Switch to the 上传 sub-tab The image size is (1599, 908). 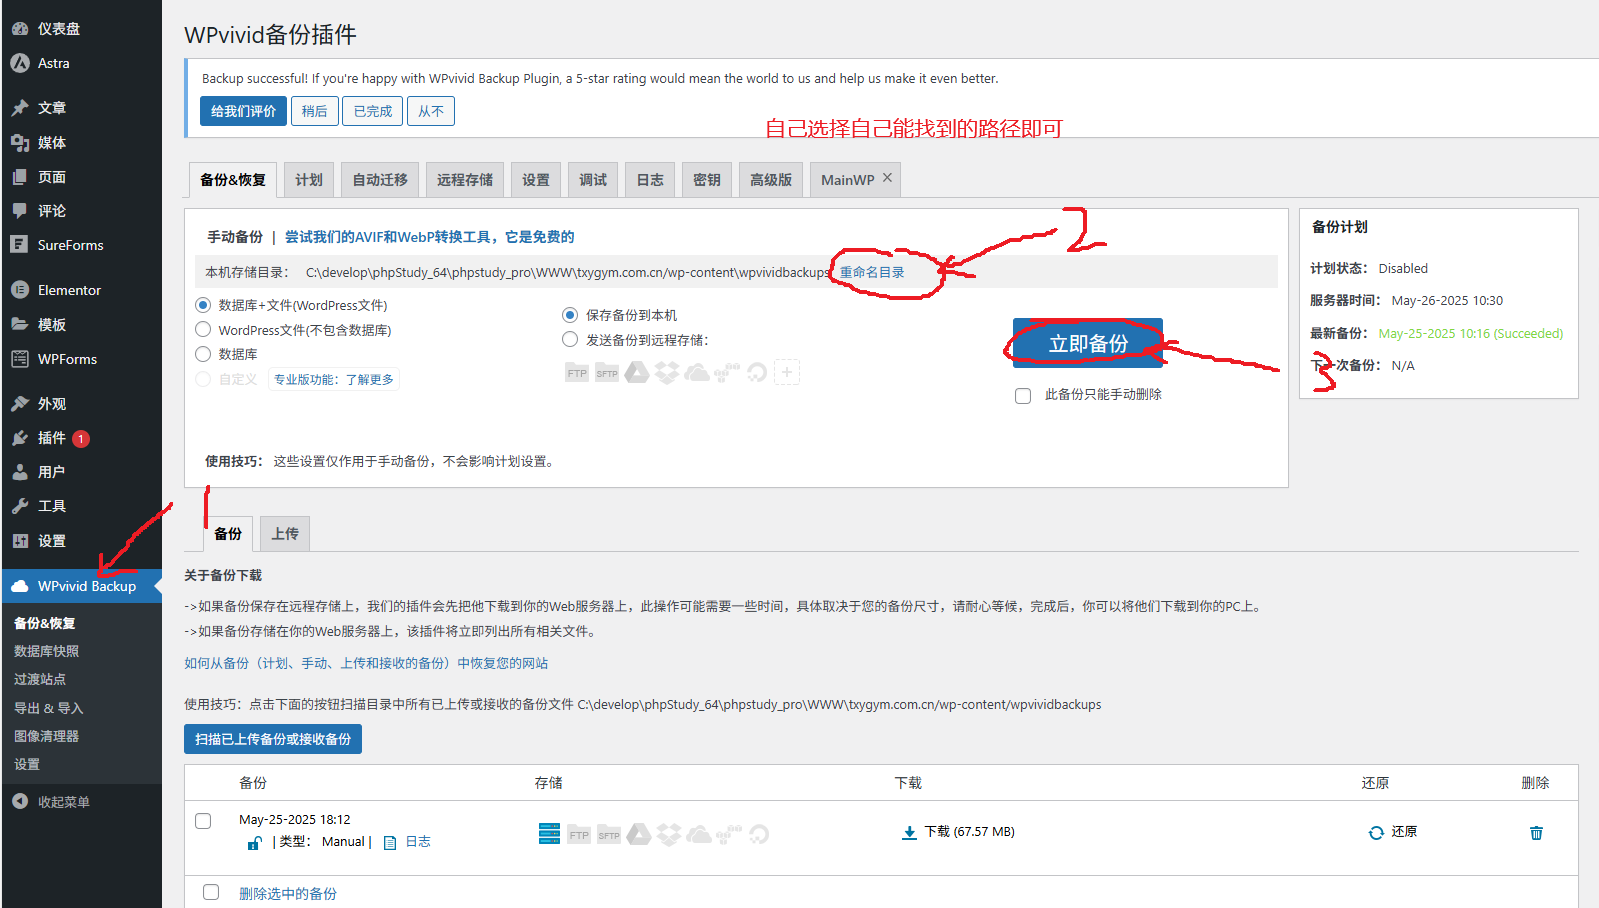[x=285, y=534]
